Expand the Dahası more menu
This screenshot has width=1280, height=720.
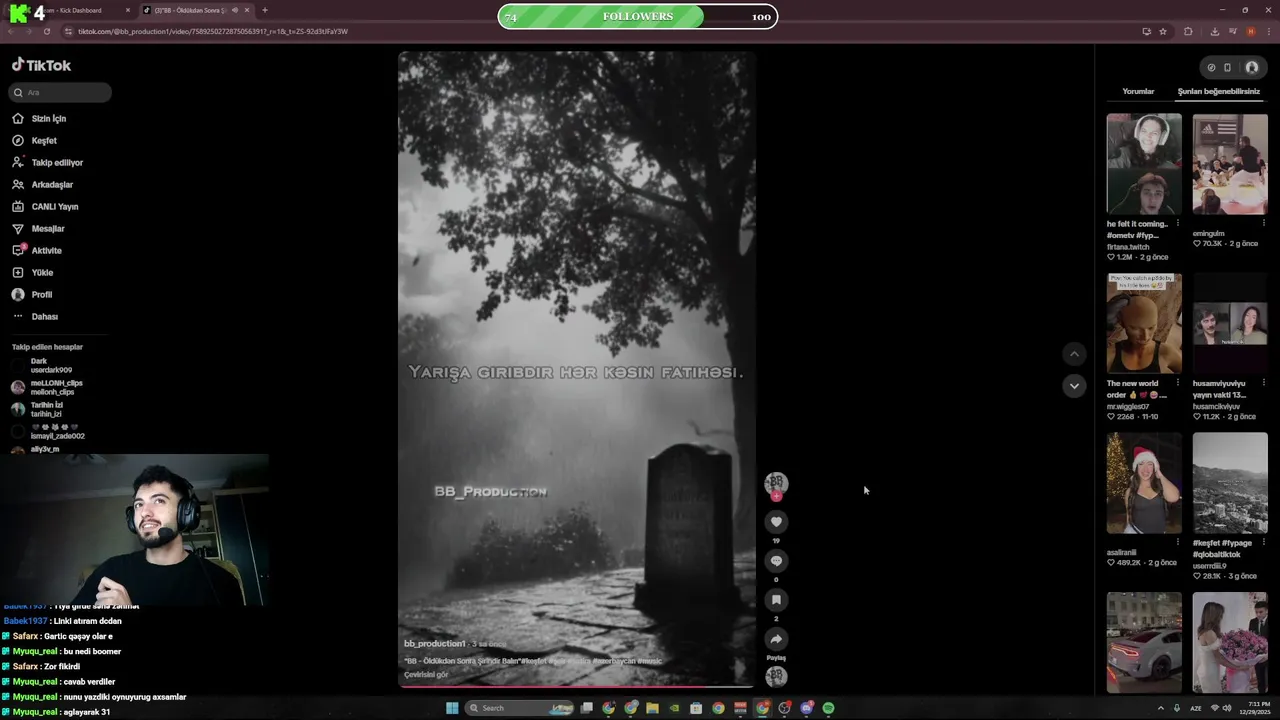(x=35, y=317)
